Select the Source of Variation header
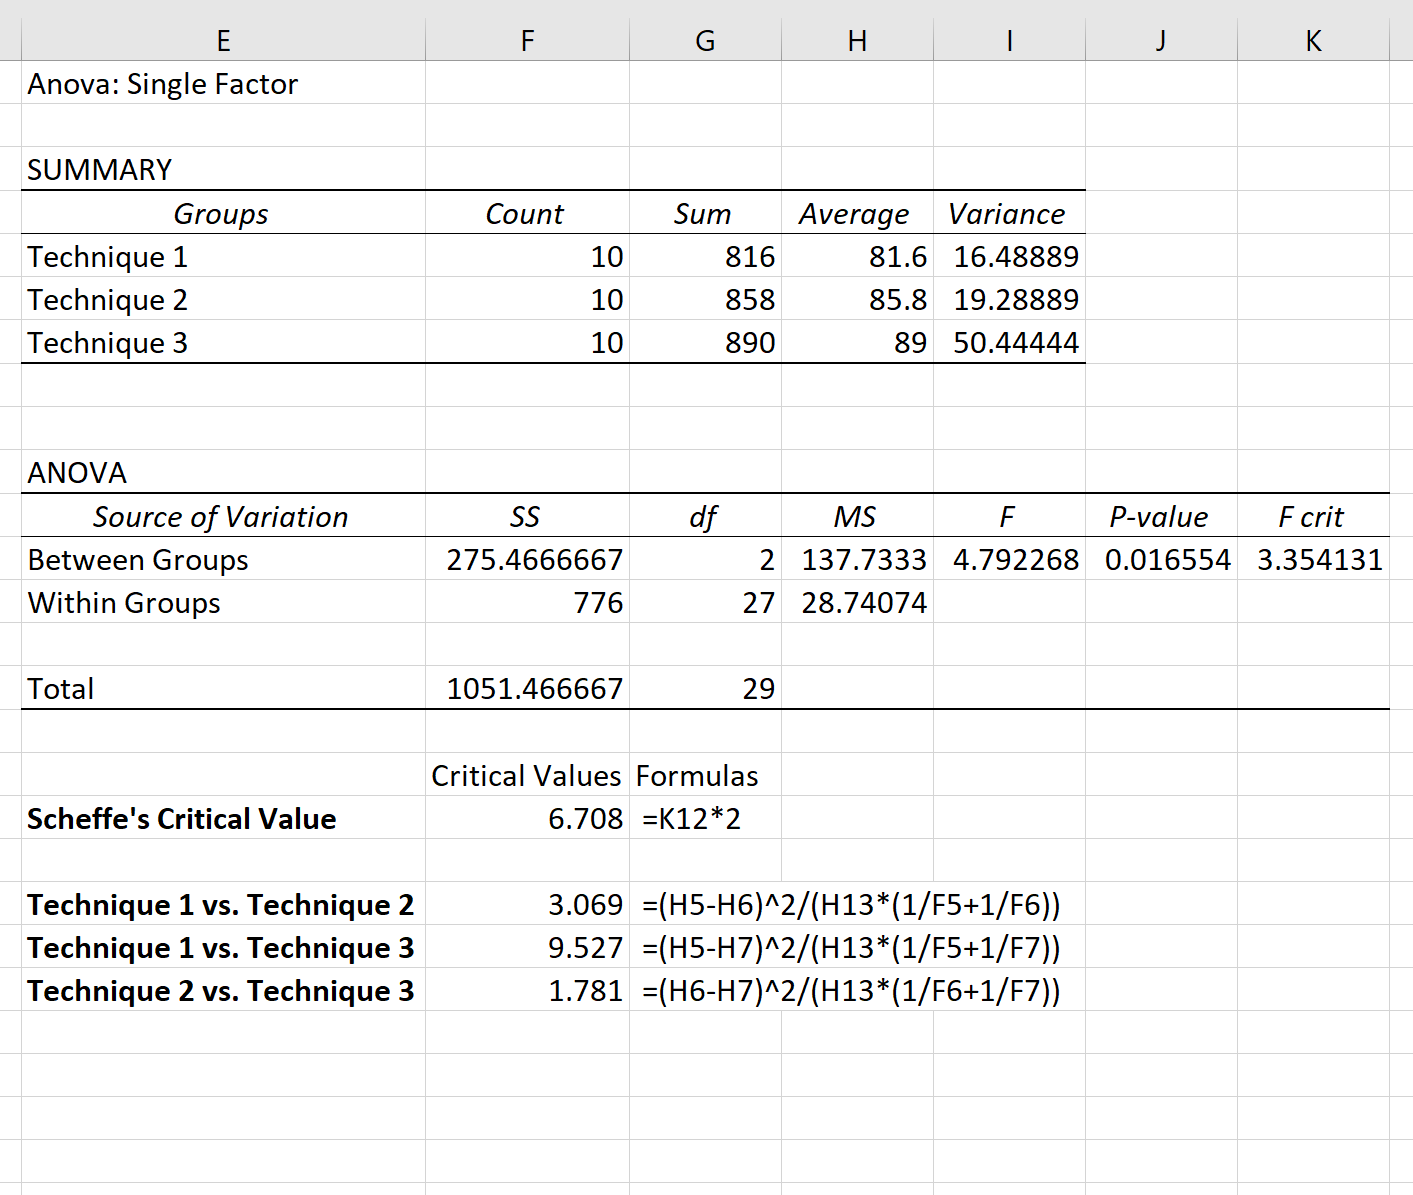Viewport: 1413px width, 1195px height. point(223,516)
